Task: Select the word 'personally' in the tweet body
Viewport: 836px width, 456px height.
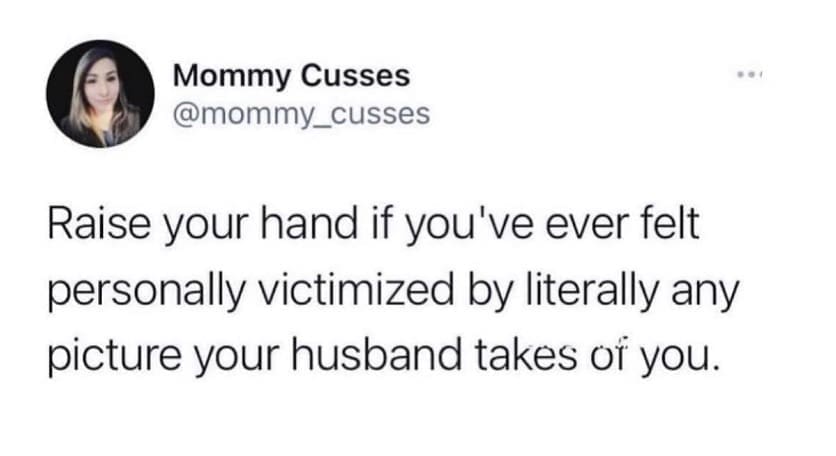Action: 146,294
